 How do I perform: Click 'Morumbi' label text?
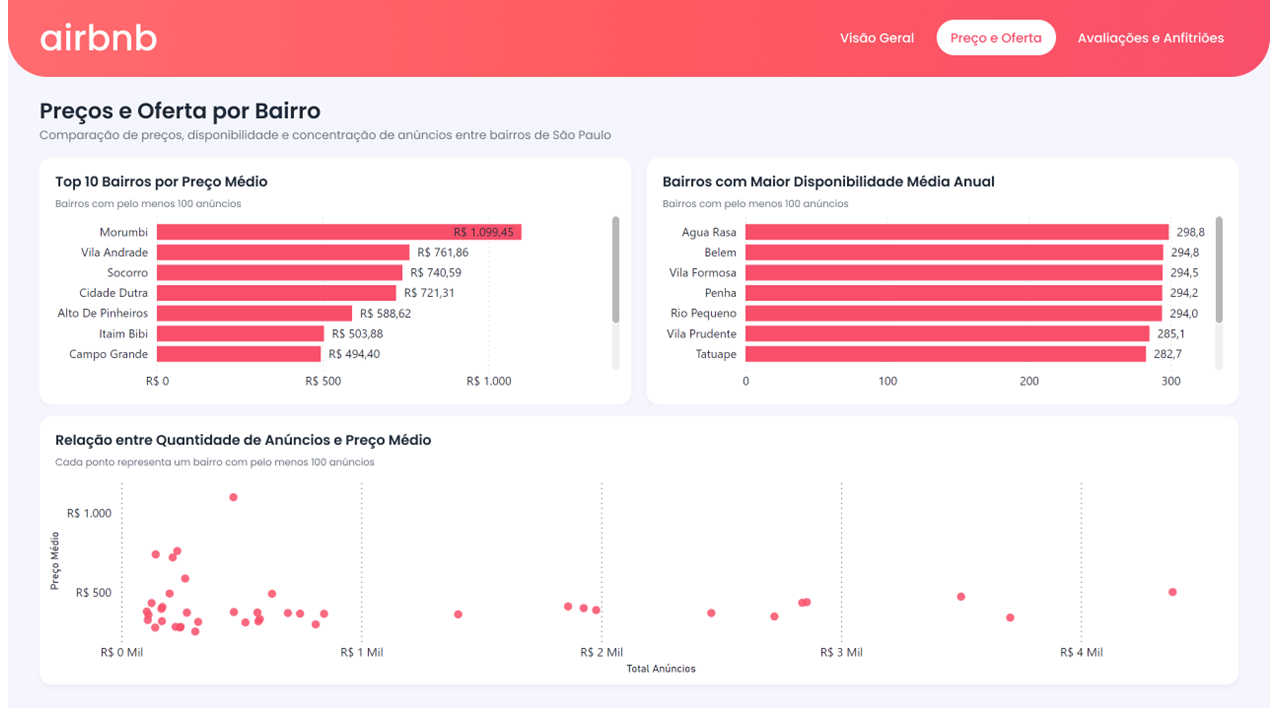pos(124,232)
